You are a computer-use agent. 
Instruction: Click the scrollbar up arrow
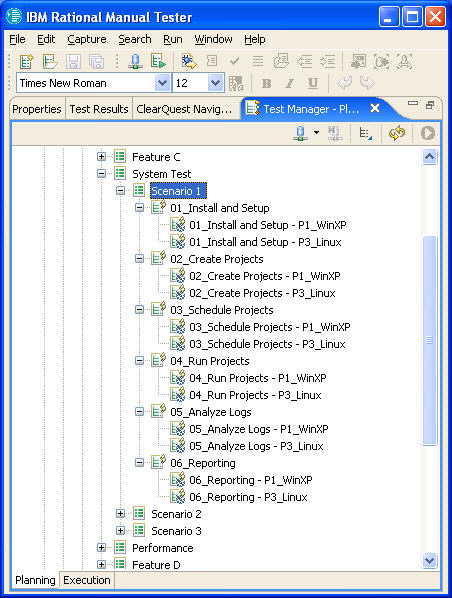coord(429,157)
